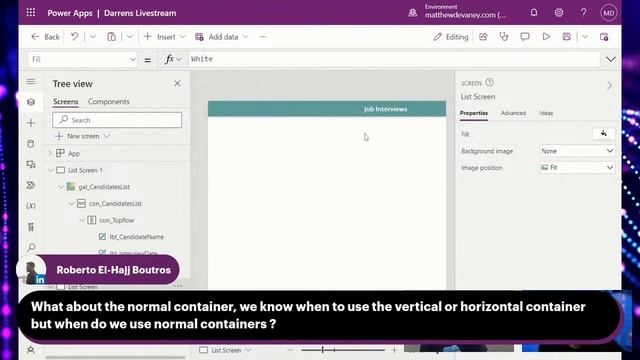The height and width of the screenshot is (360, 640).
Task: Switch to the Advanced tab
Action: click(513, 113)
